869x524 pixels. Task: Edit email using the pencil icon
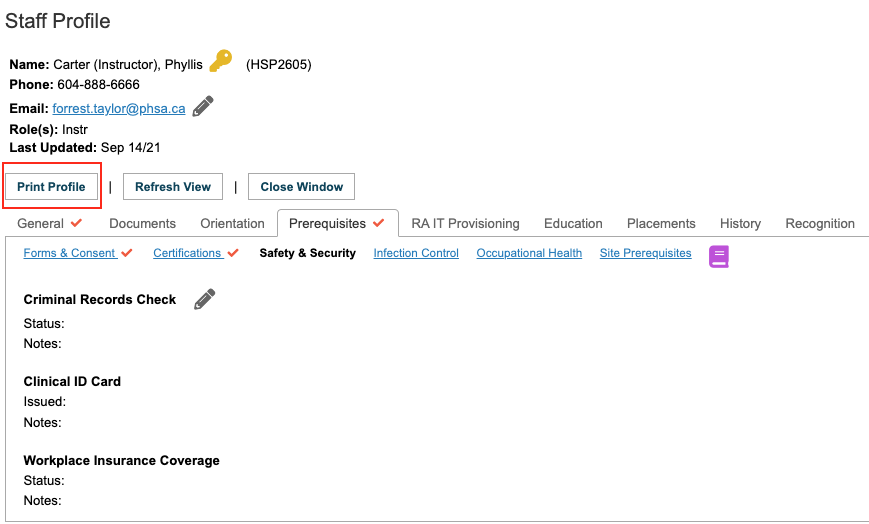[203, 106]
